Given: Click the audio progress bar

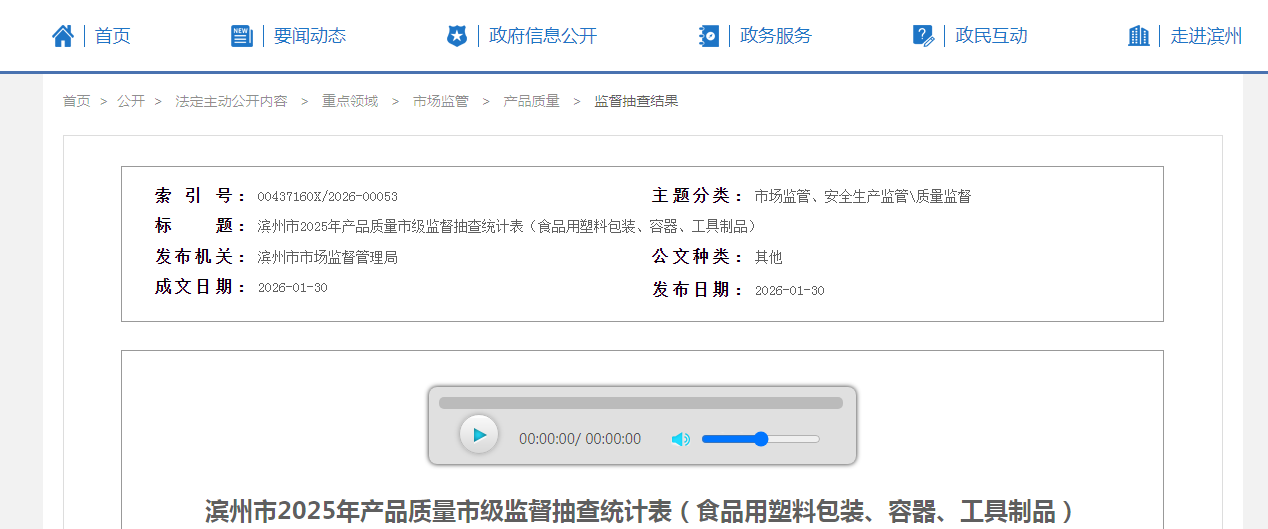Looking at the screenshot, I should pos(640,403).
